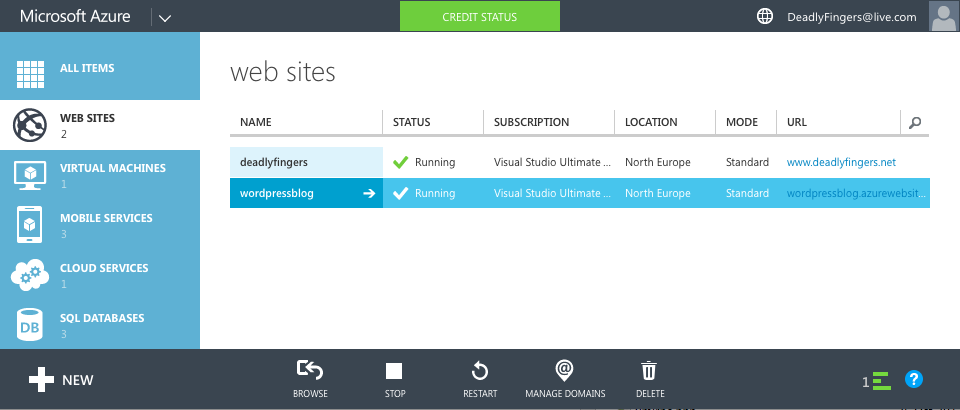Click North Europe in wordpressblog row
The image size is (960, 410).
(x=658, y=193)
